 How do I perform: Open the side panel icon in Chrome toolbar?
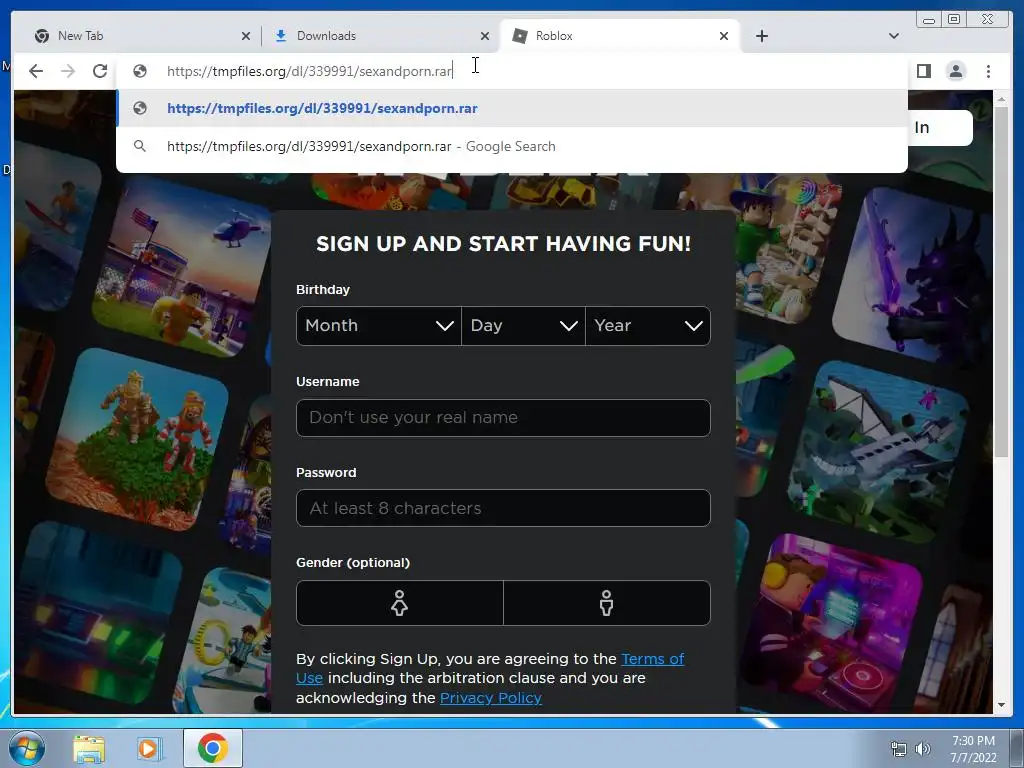[x=923, y=71]
